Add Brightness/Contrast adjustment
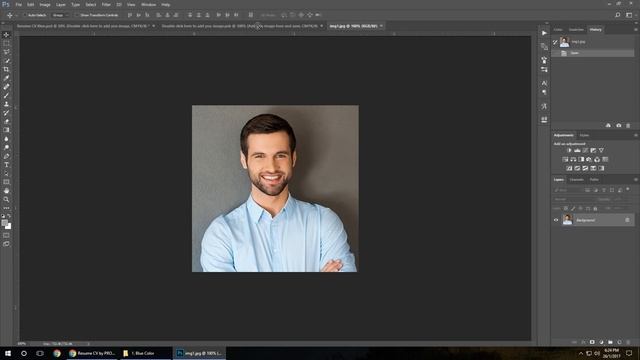This screenshot has width=640, height=360. (x=569, y=150)
